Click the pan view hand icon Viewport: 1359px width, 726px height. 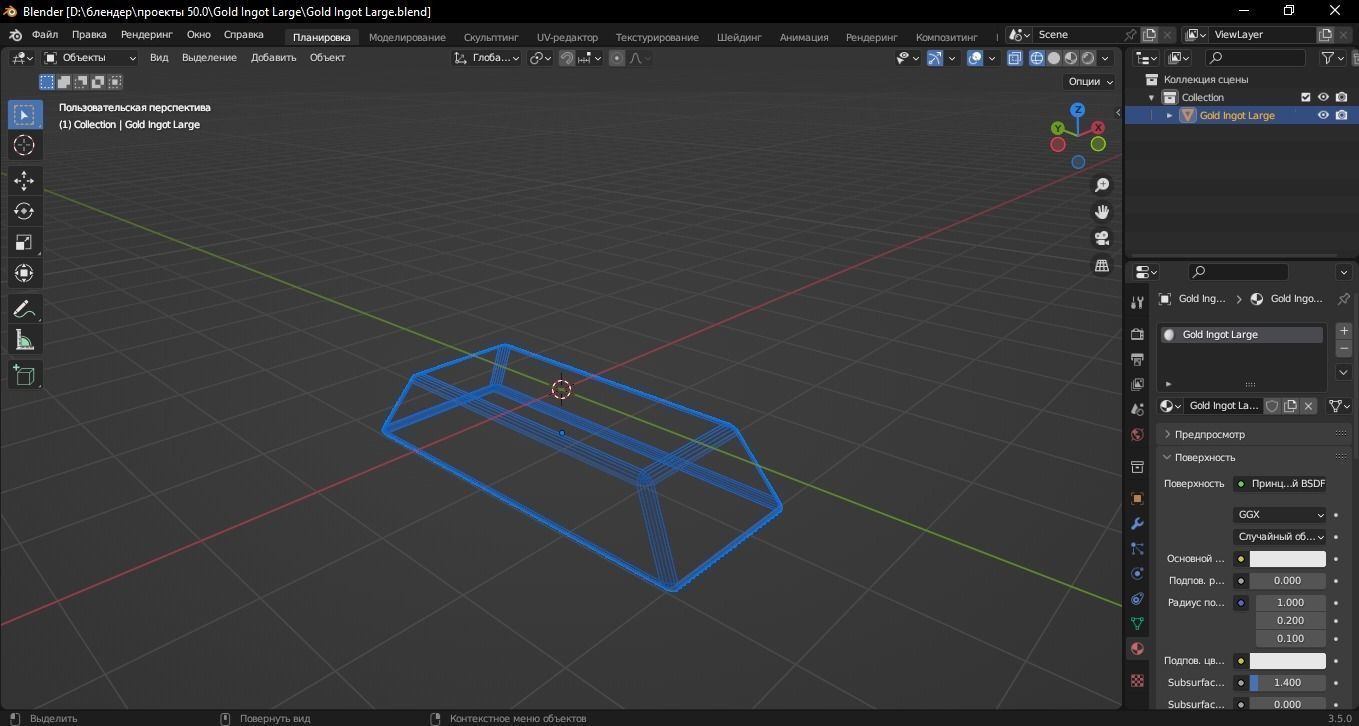tap(1102, 212)
